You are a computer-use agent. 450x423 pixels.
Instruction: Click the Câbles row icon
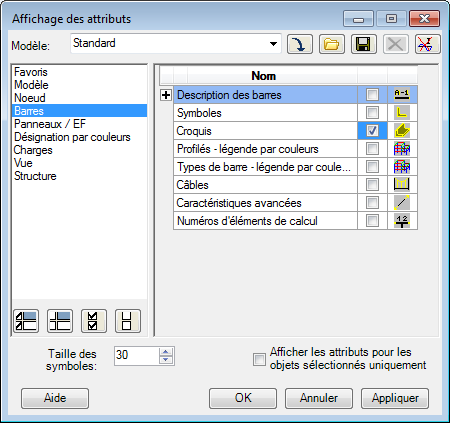402,184
